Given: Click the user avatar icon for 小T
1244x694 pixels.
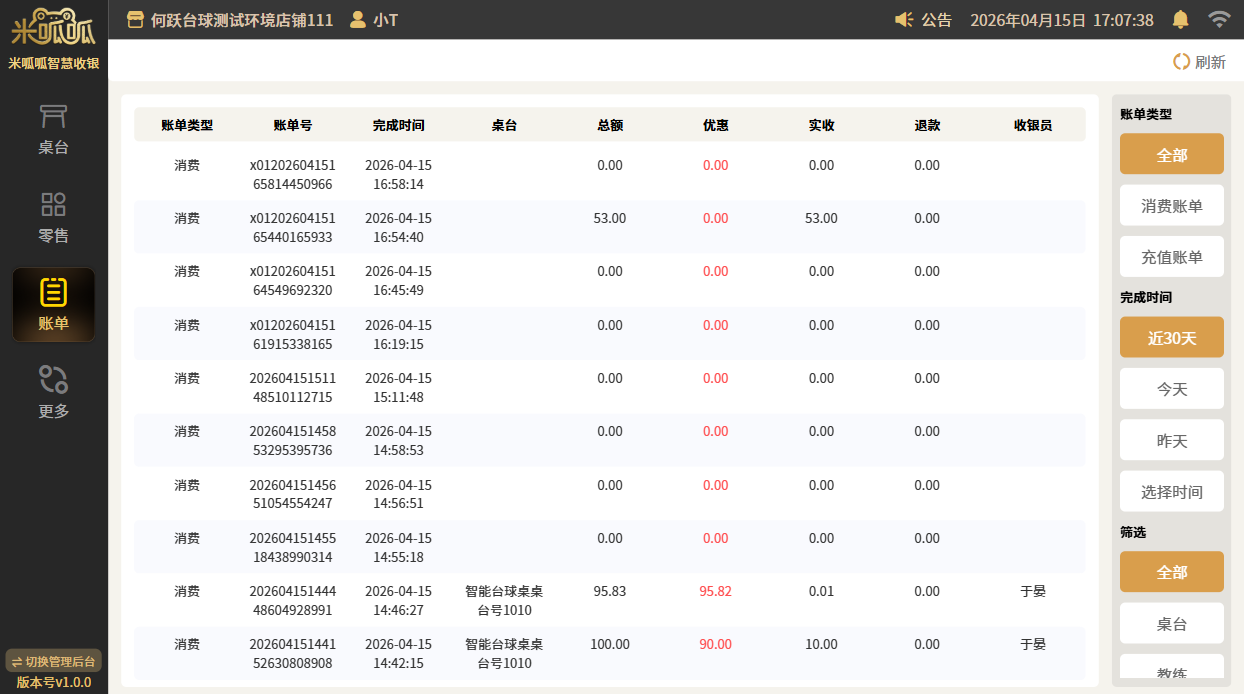Looking at the screenshot, I should pos(357,20).
